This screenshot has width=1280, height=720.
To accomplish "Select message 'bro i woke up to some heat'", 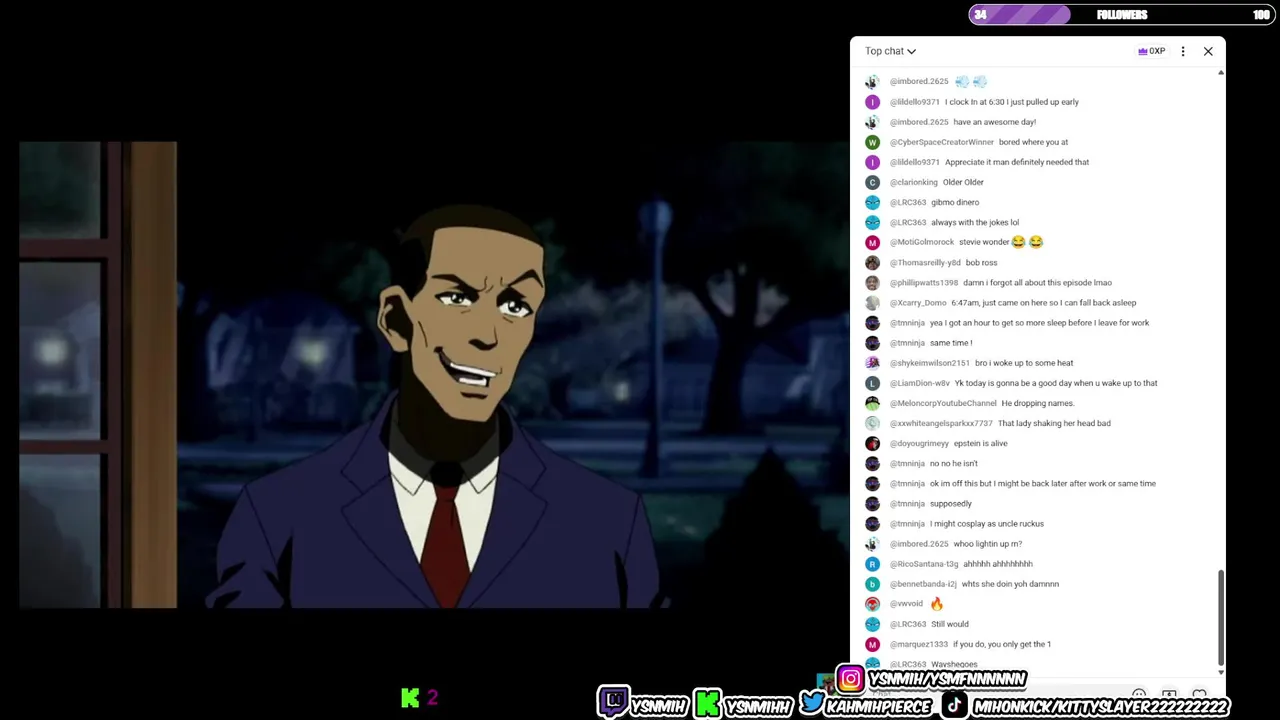I will [1024, 363].
